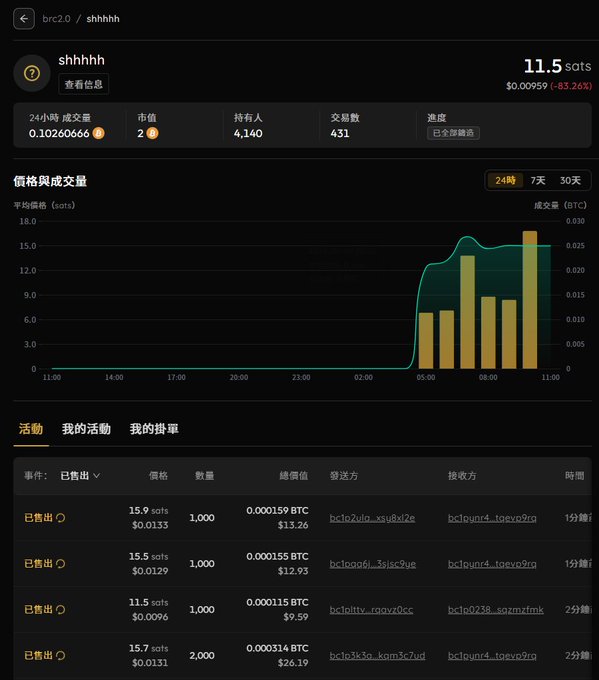Open sender address bc1p2ulg...xsy8xl2e
This screenshot has height=680, width=599.
pos(372,518)
